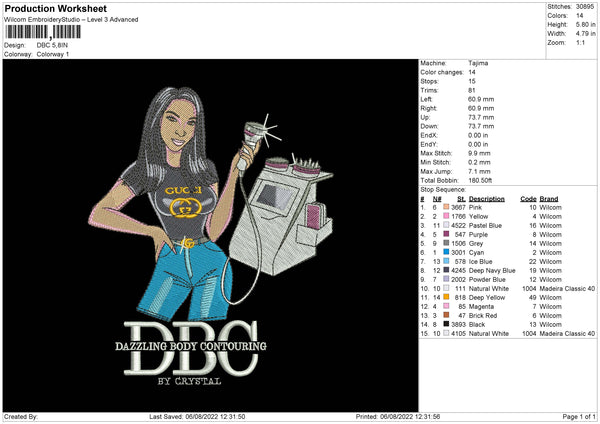The width and height of the screenshot is (600, 424).
Task: Choose the Cyan thread swatch
Action: coord(446,252)
